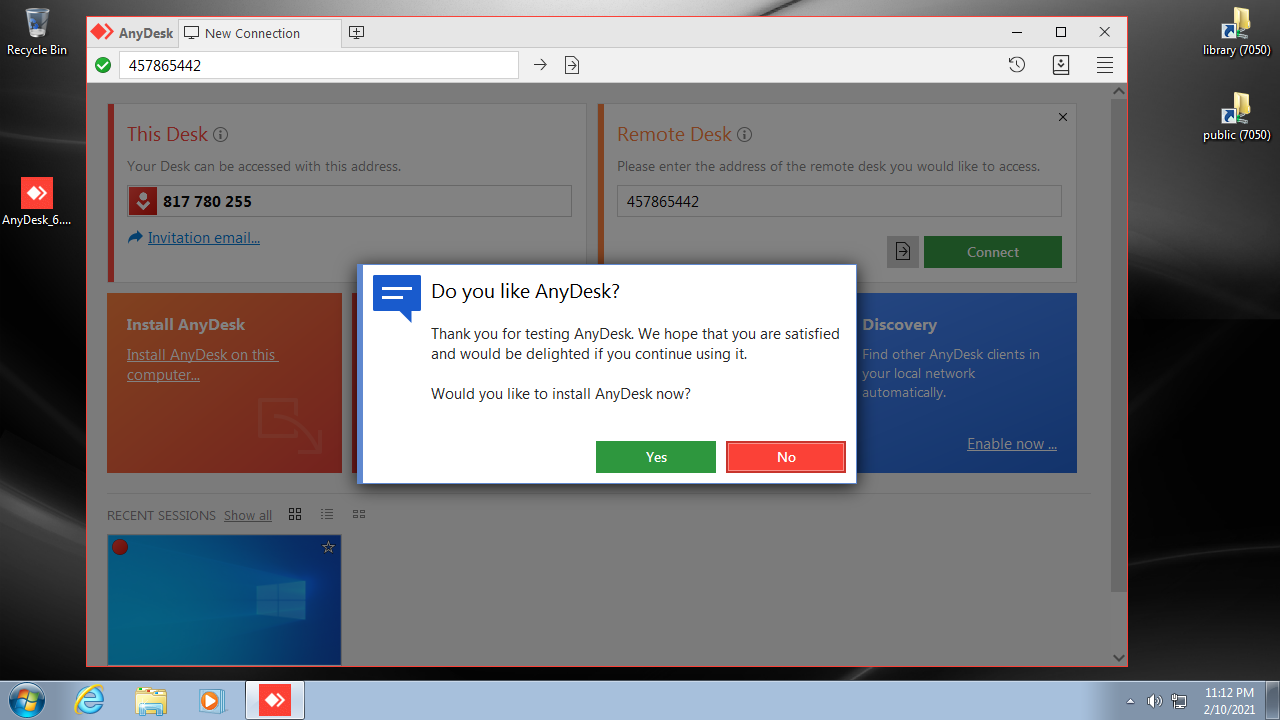Click the green Connect button

point(992,252)
